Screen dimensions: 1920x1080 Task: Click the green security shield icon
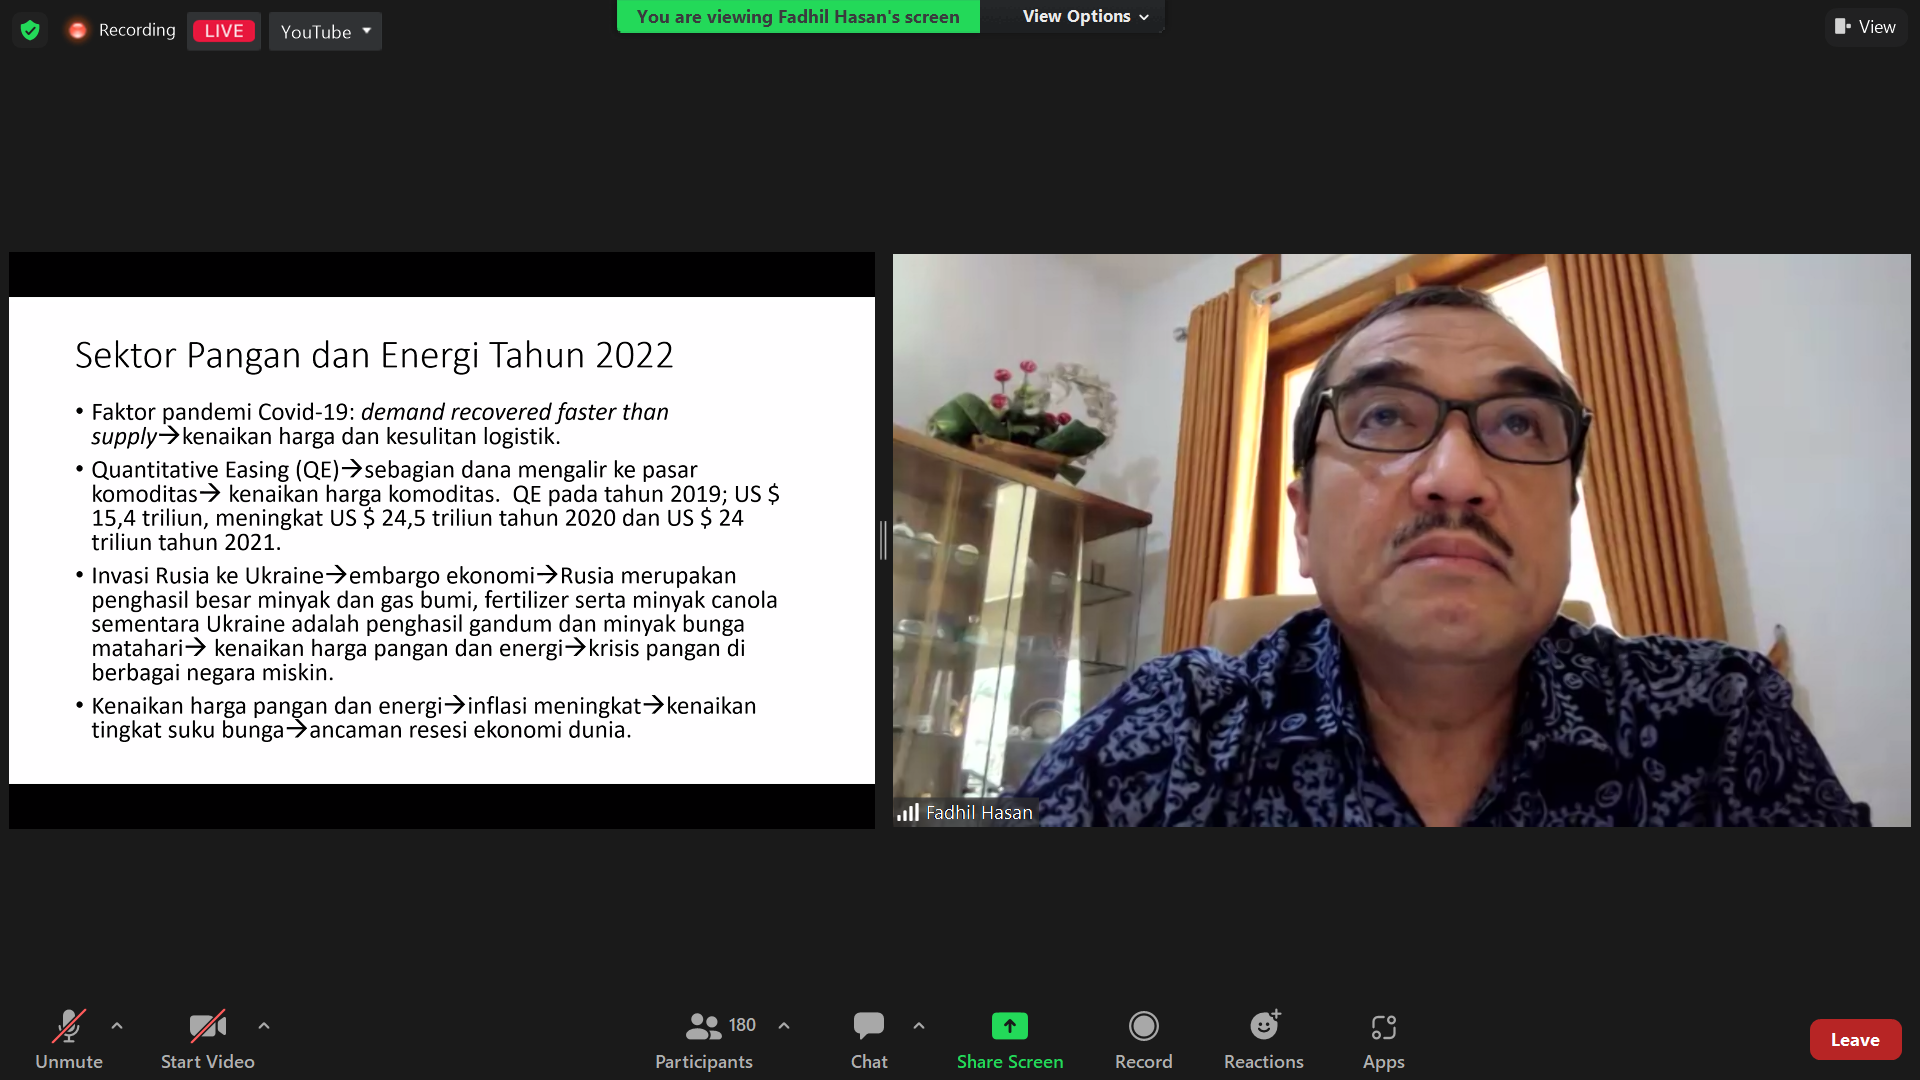pyautogui.click(x=29, y=29)
